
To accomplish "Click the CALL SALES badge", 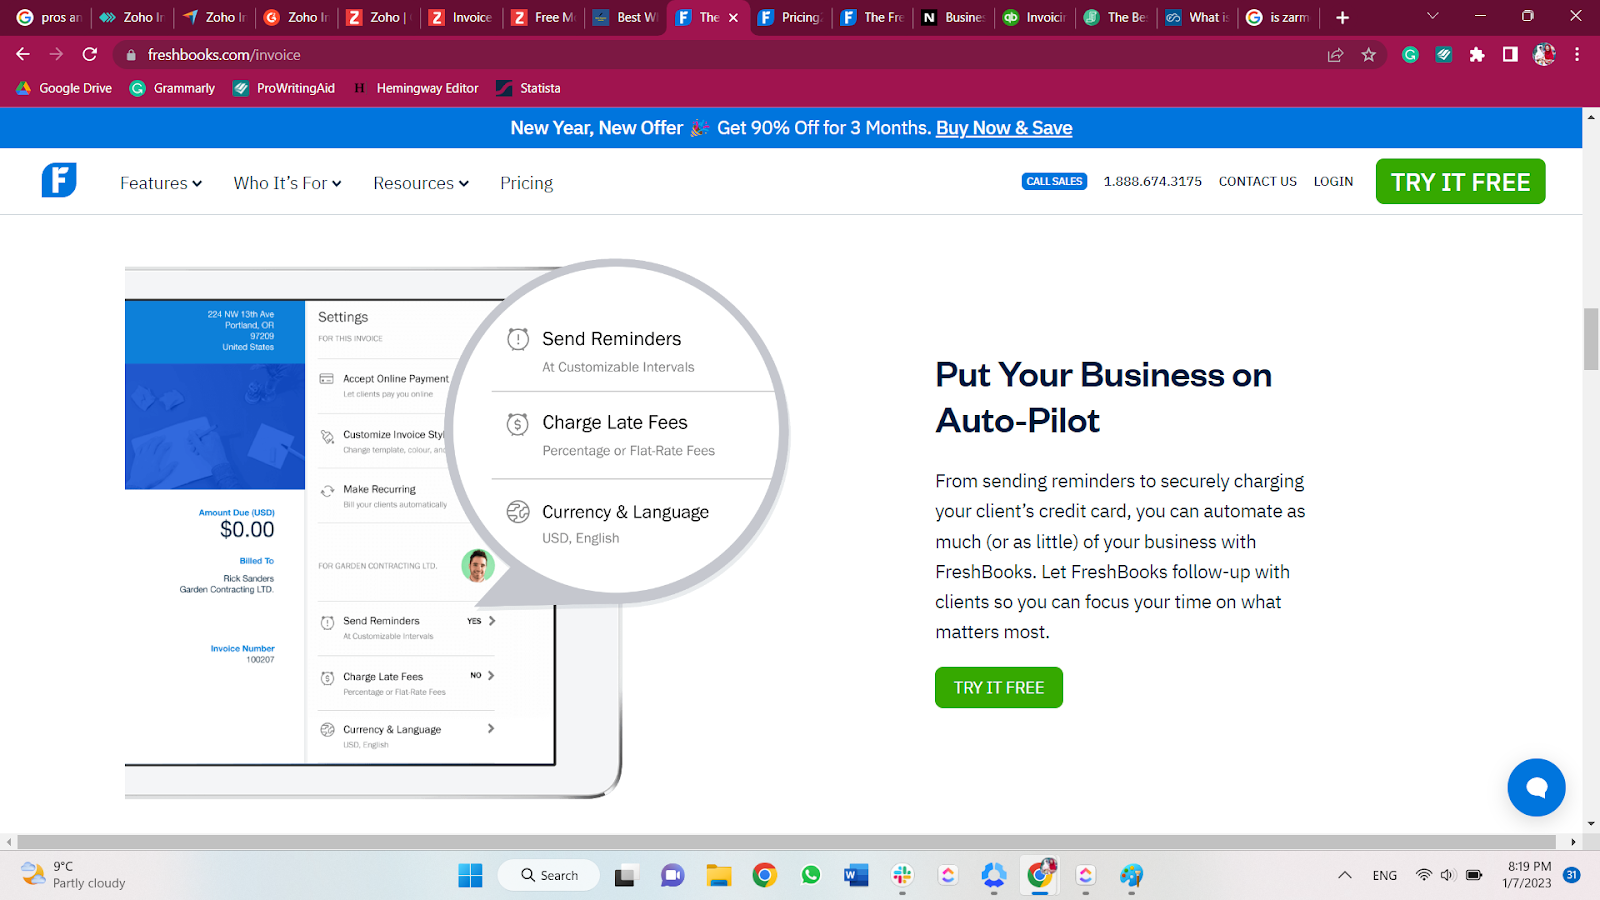I will [x=1054, y=181].
